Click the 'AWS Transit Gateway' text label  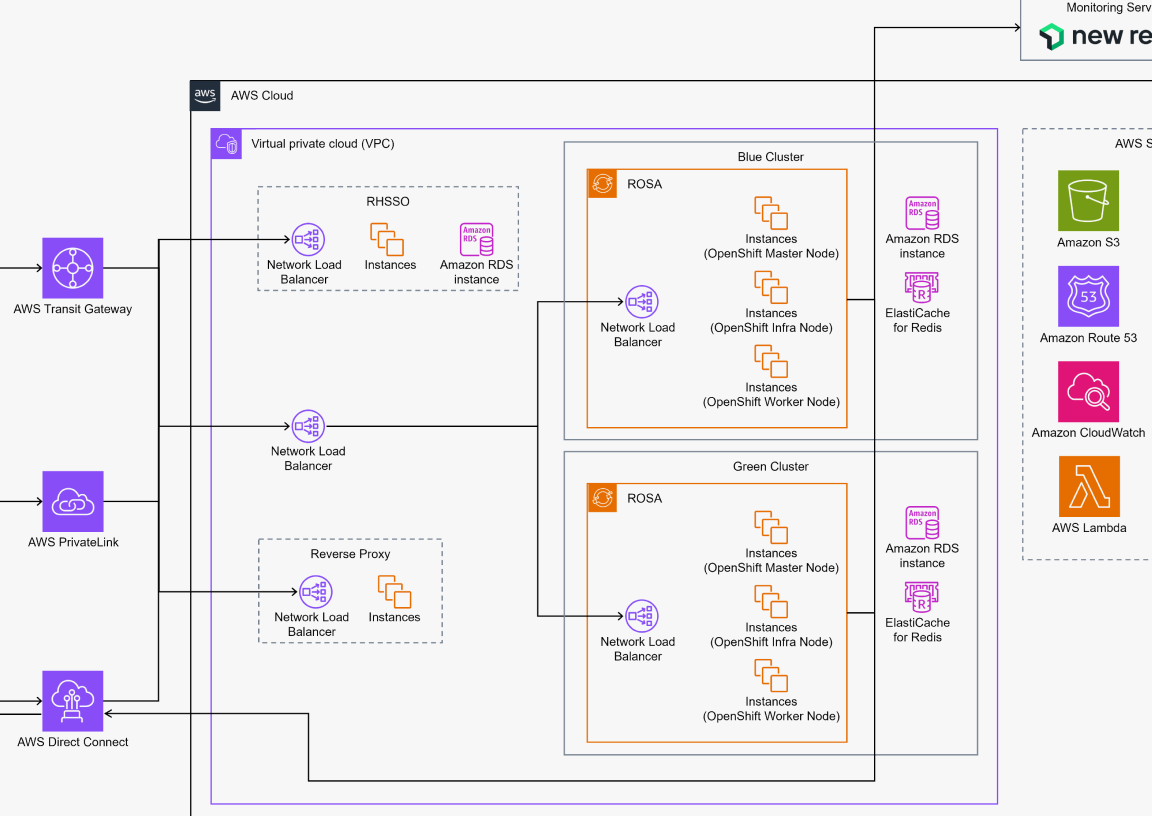73,309
